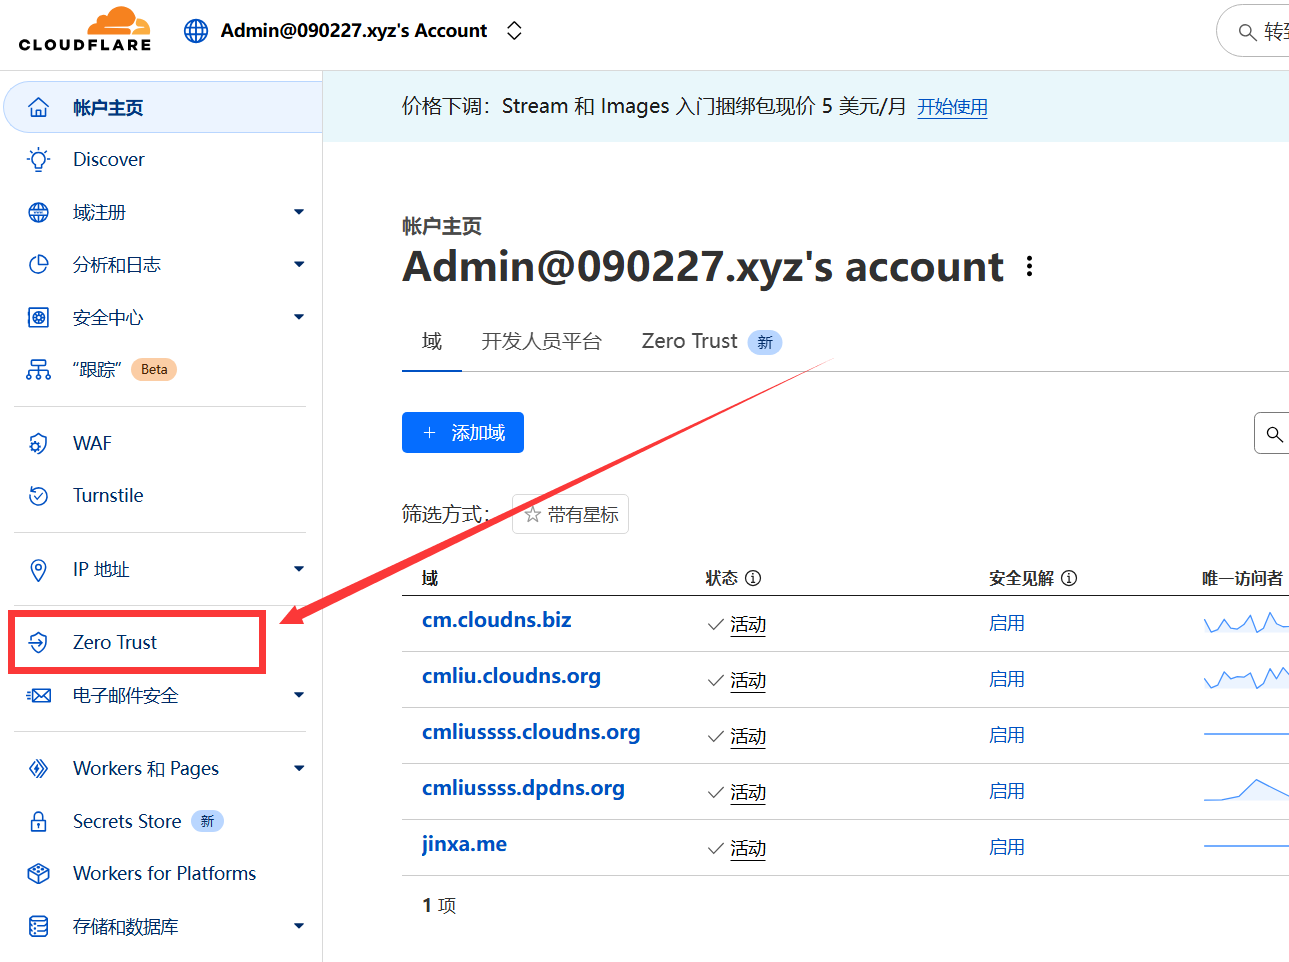Click the Cloudflare logo
The width and height of the screenshot is (1289, 962).
[x=85, y=30]
